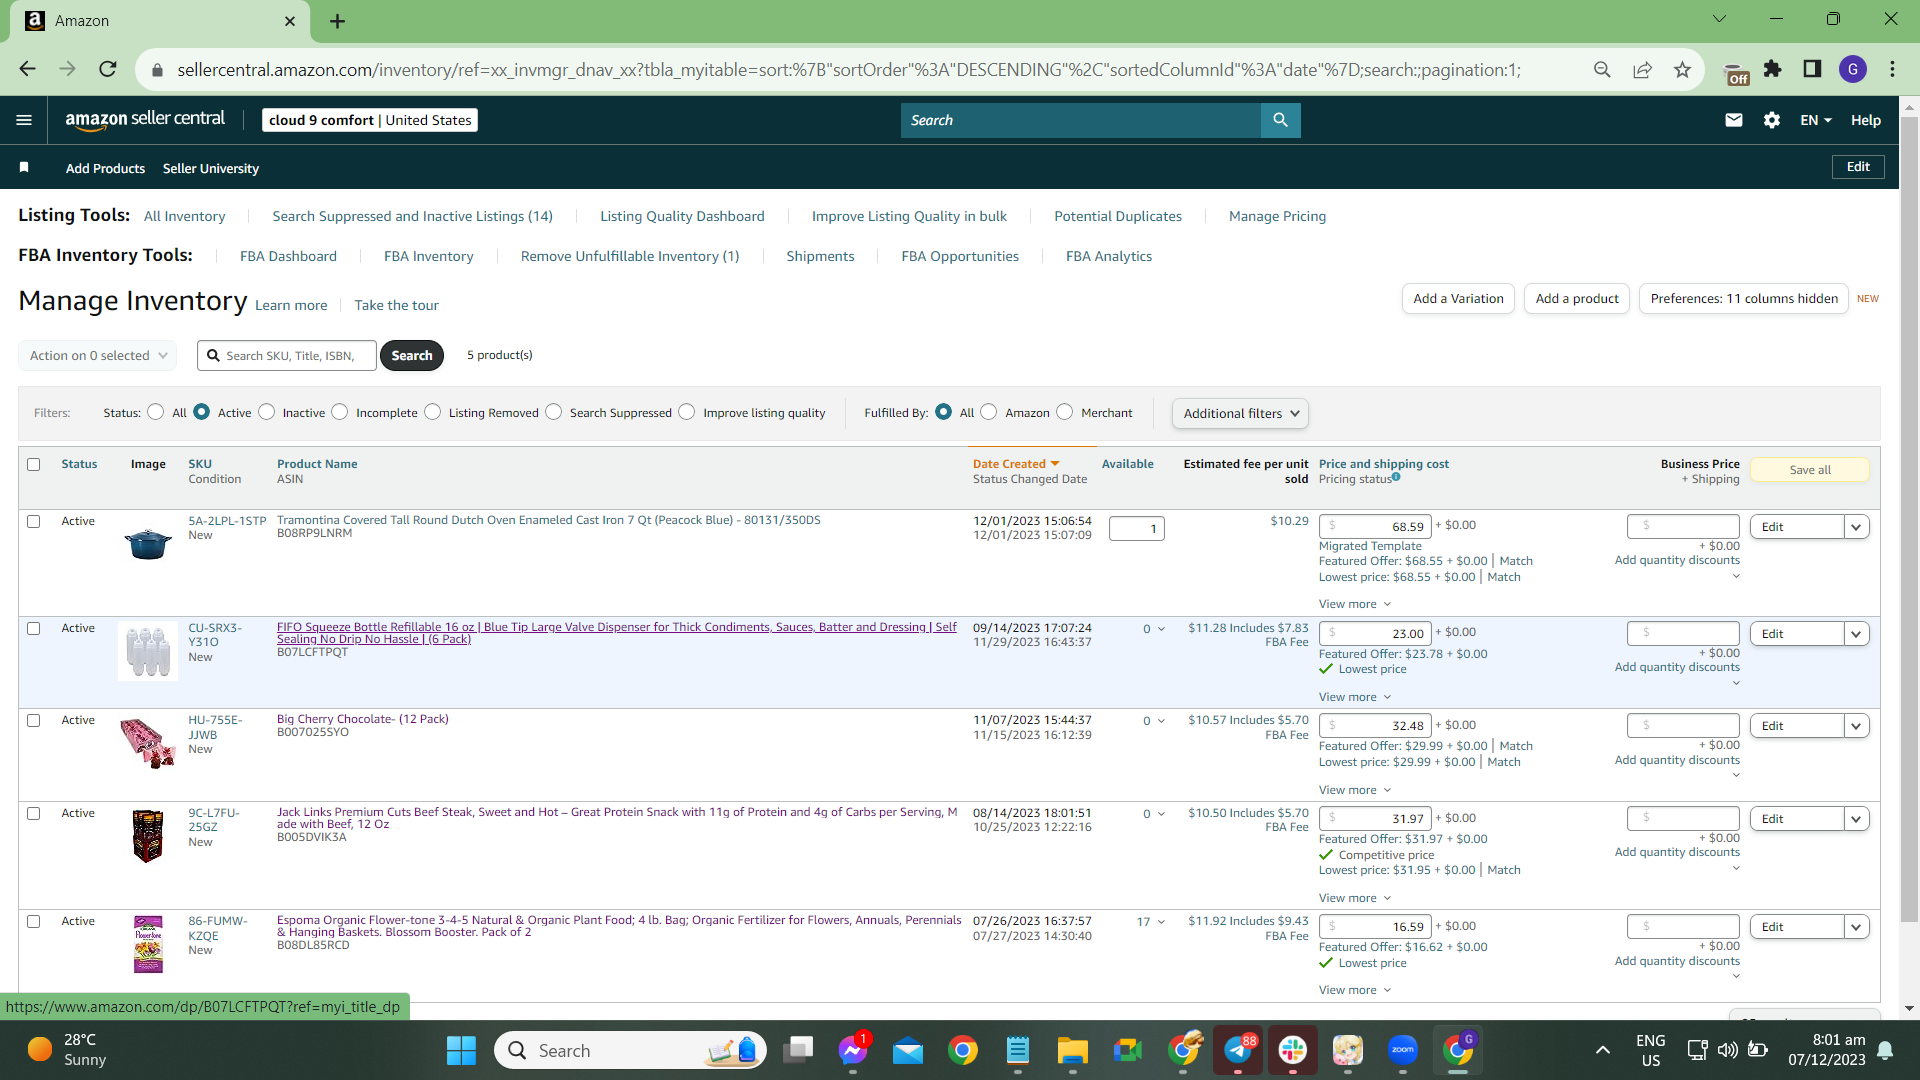Select the Big Cherry Chocolate row checkbox
1920x1080 pixels.
[x=34, y=720]
